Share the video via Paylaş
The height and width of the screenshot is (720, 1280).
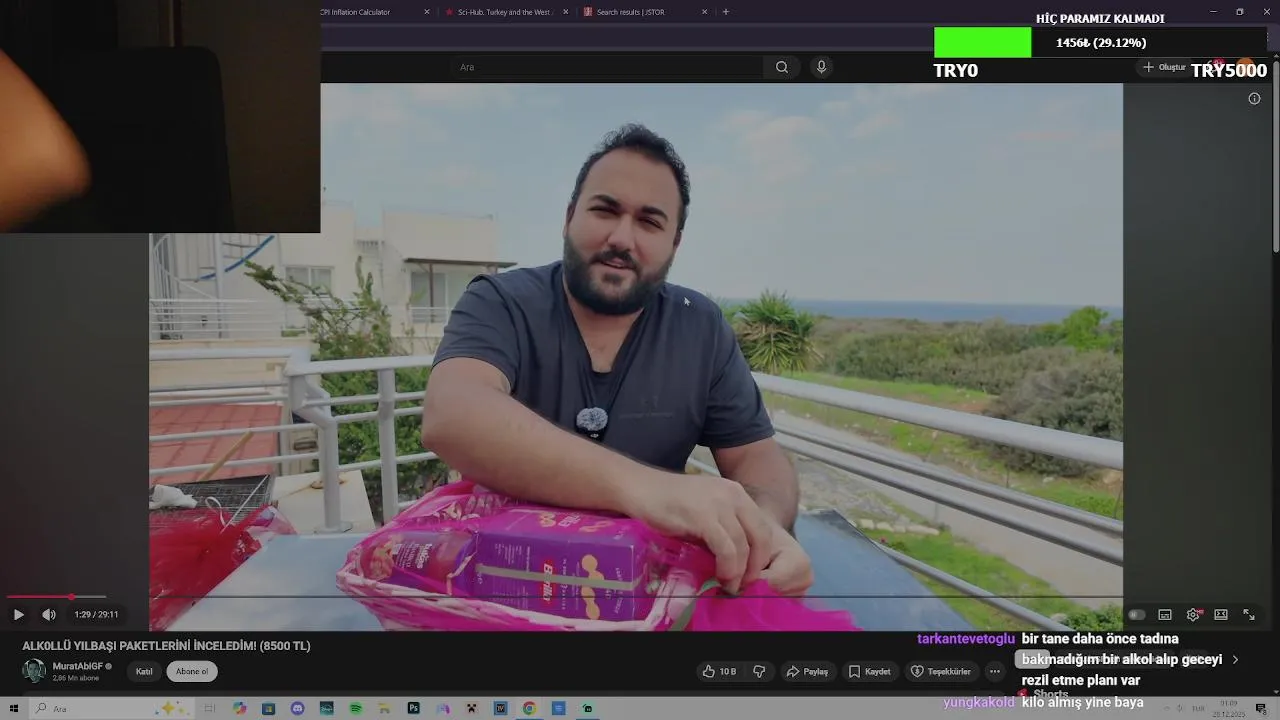[x=807, y=671]
